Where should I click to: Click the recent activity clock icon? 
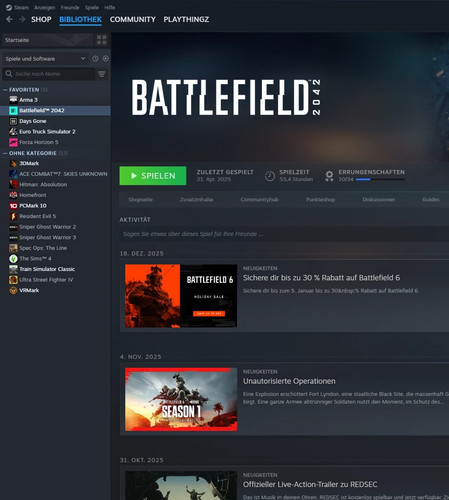tap(95, 59)
